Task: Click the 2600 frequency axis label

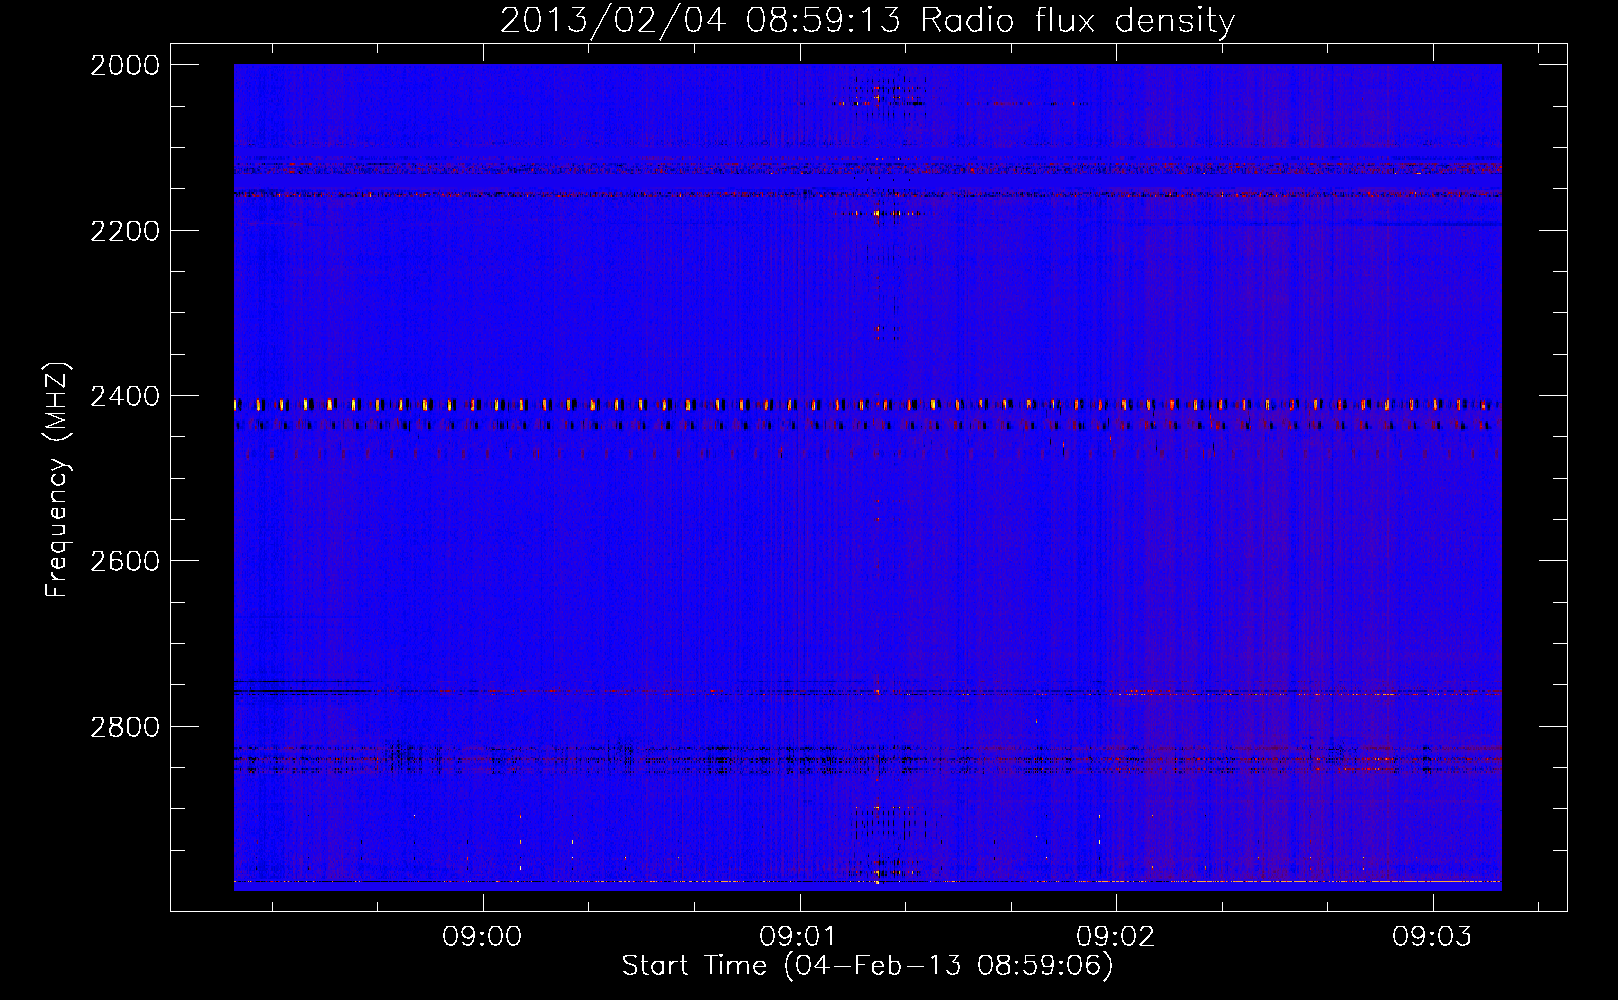Action: 125,561
